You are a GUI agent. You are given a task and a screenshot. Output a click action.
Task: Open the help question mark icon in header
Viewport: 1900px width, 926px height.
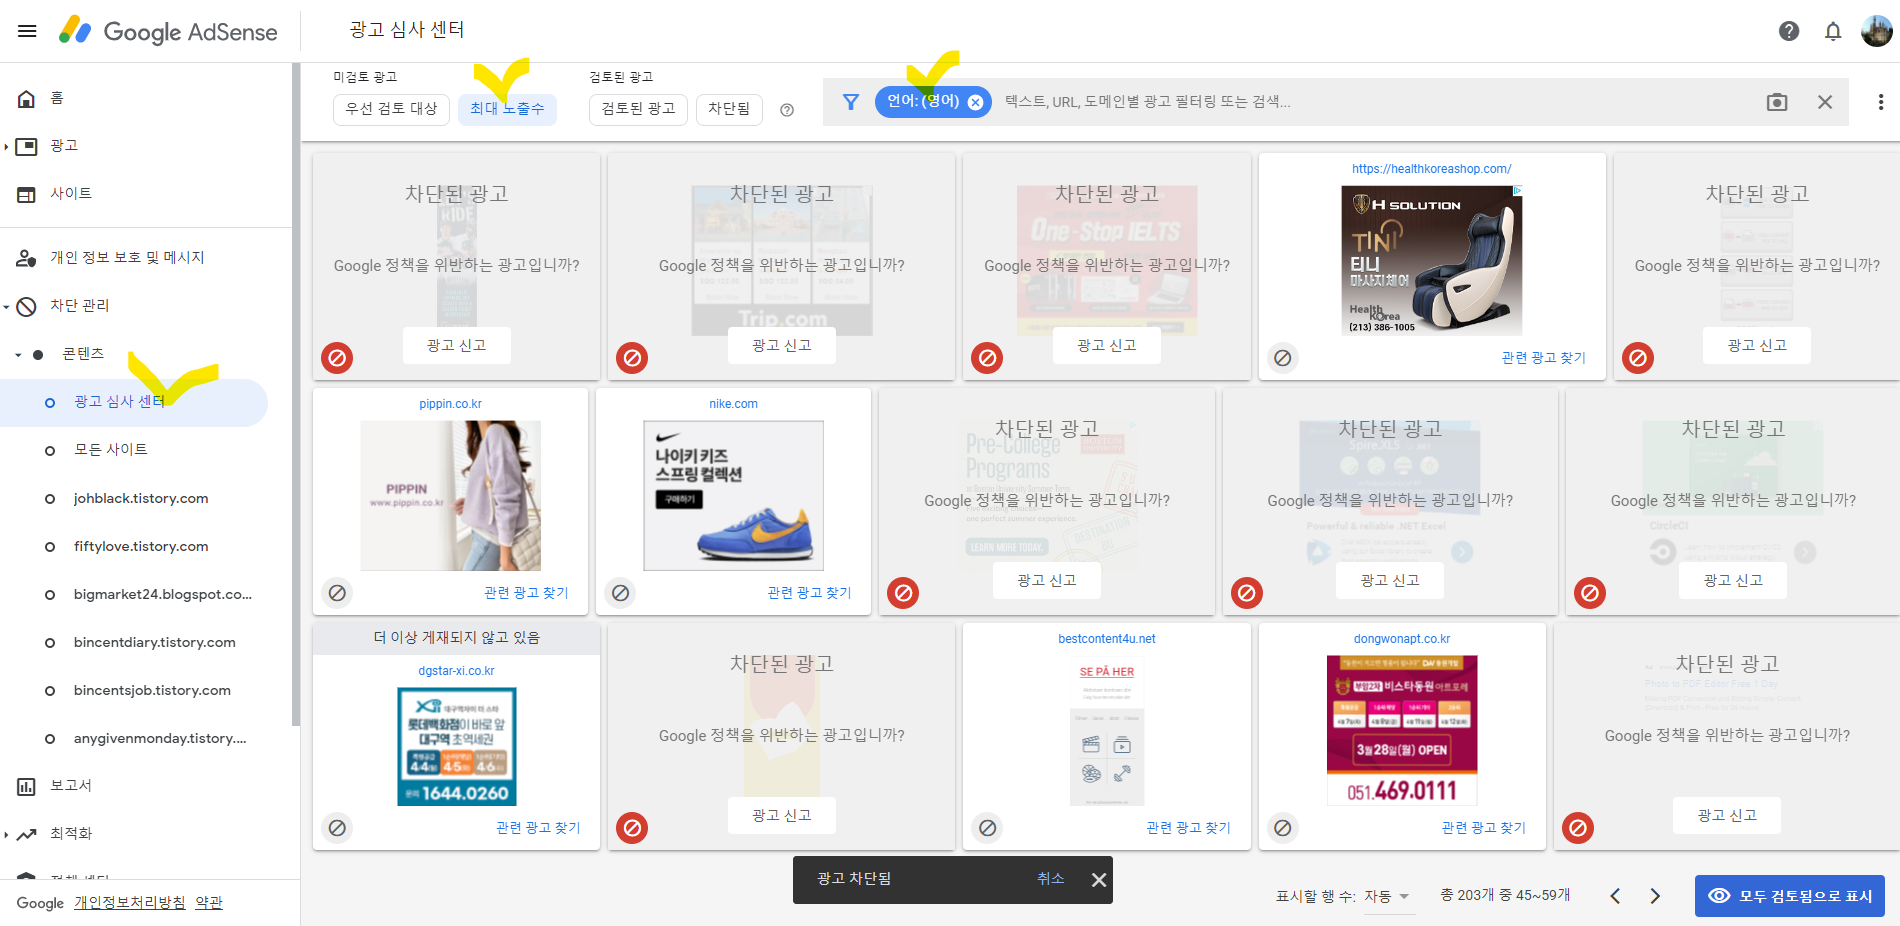[1789, 31]
